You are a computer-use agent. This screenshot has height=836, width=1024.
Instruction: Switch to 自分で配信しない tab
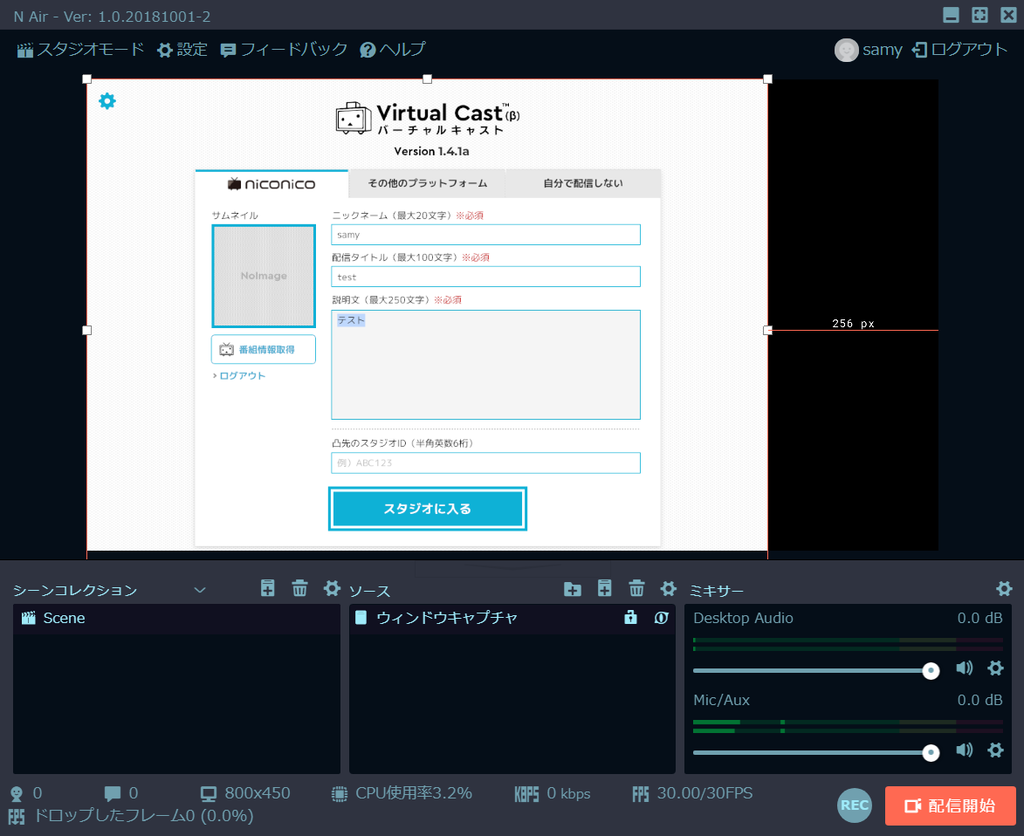[583, 184]
